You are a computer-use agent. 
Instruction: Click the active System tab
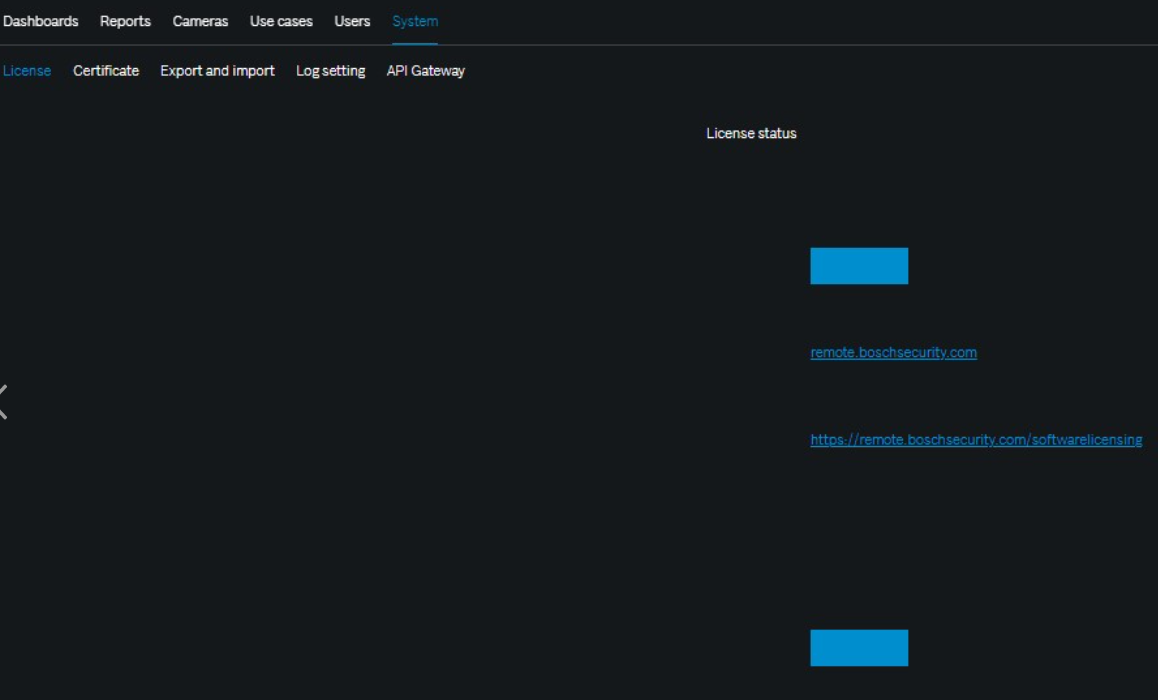pyautogui.click(x=415, y=21)
